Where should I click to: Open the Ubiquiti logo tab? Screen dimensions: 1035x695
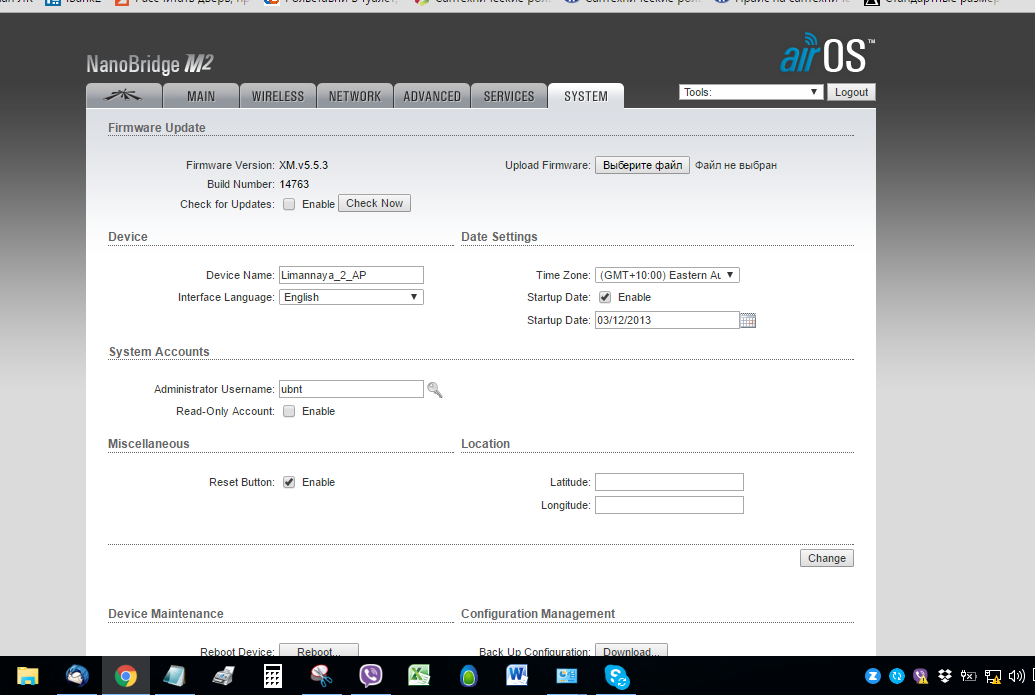pos(125,96)
